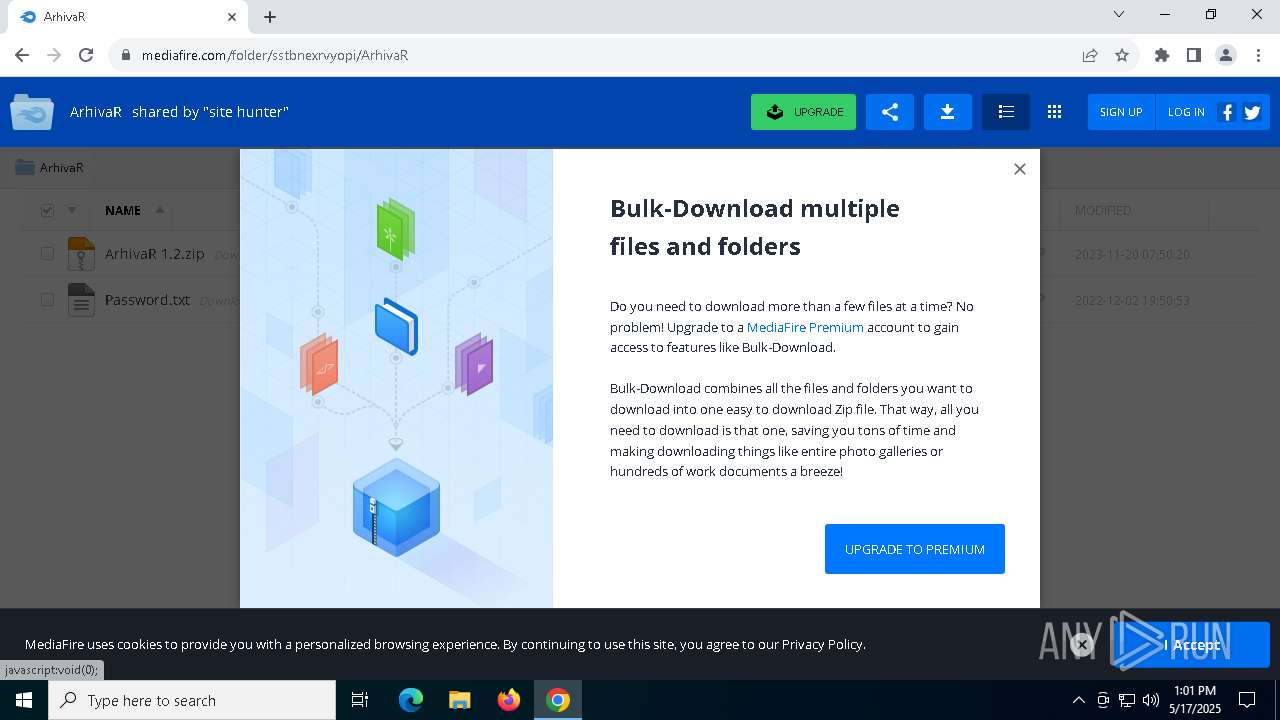Image resolution: width=1280 pixels, height=720 pixels.
Task: Open the notification center icon
Action: [1247, 700]
